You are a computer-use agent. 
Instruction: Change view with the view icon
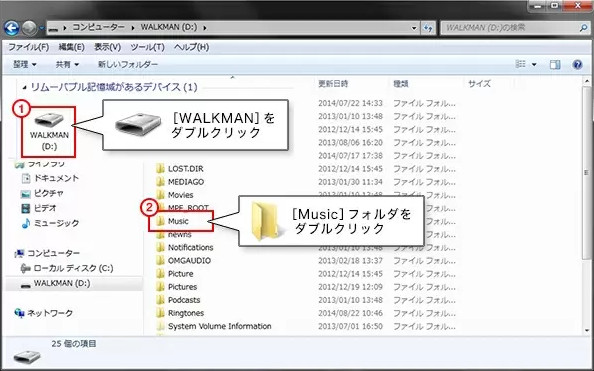pyautogui.click(x=521, y=64)
